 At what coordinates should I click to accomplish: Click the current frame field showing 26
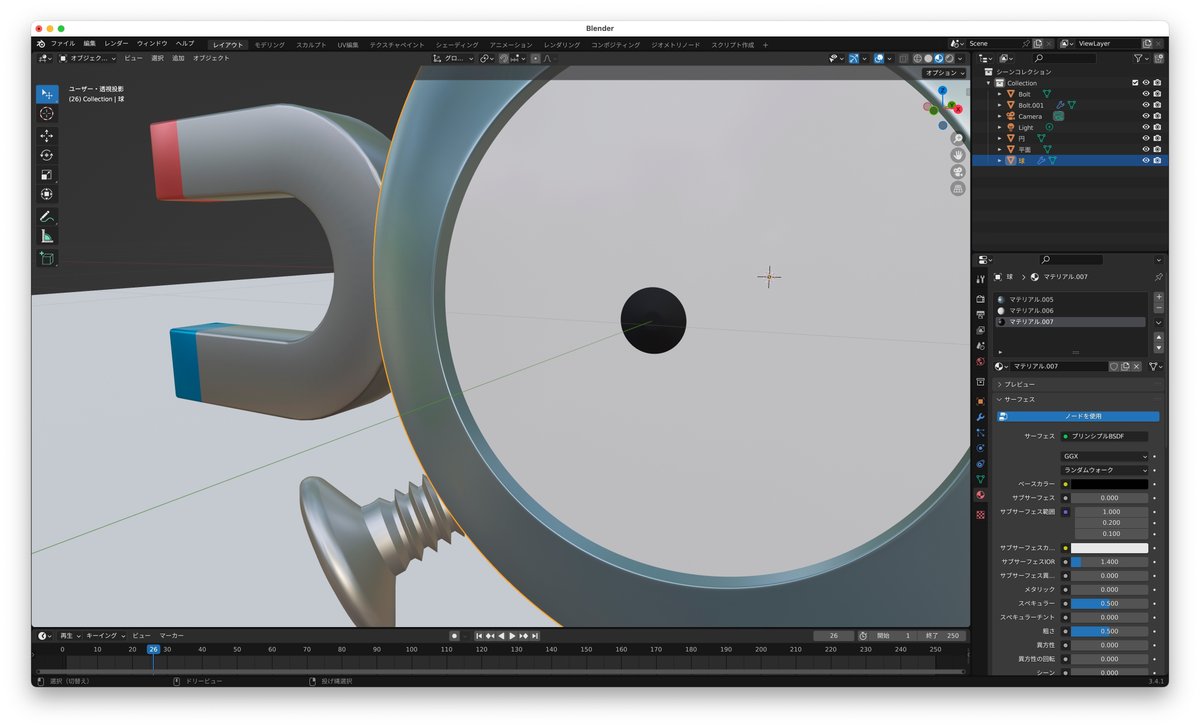(834, 636)
